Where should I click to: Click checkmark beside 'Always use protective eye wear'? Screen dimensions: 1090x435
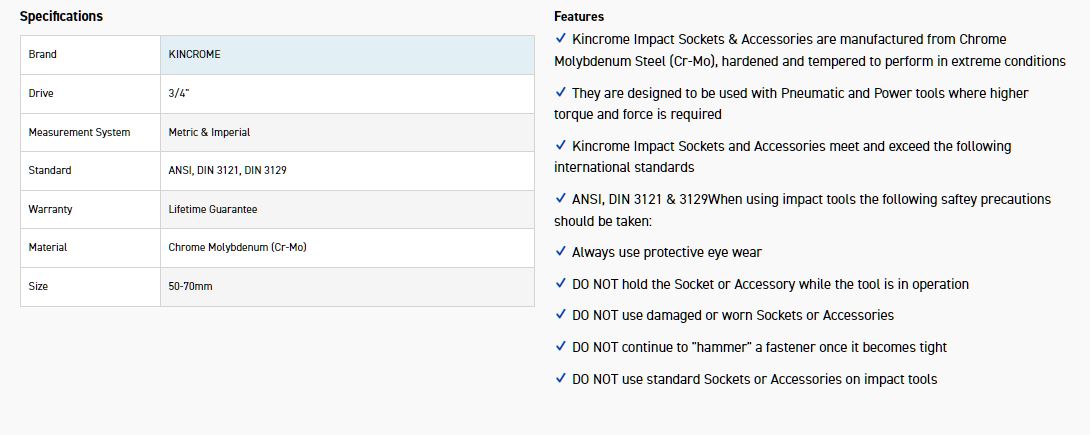(560, 252)
